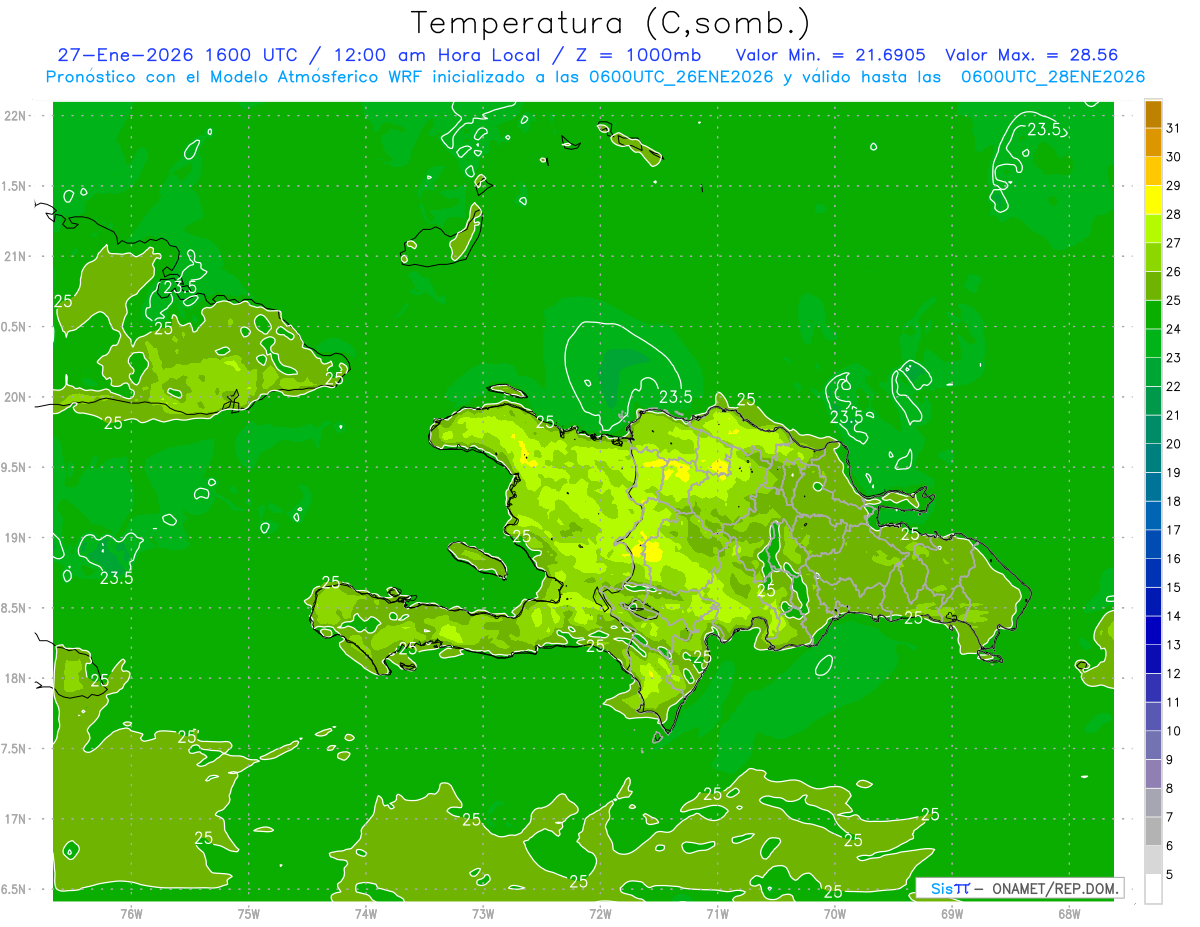
Task: Click legend value "22" on color scale
Action: pos(1173,386)
